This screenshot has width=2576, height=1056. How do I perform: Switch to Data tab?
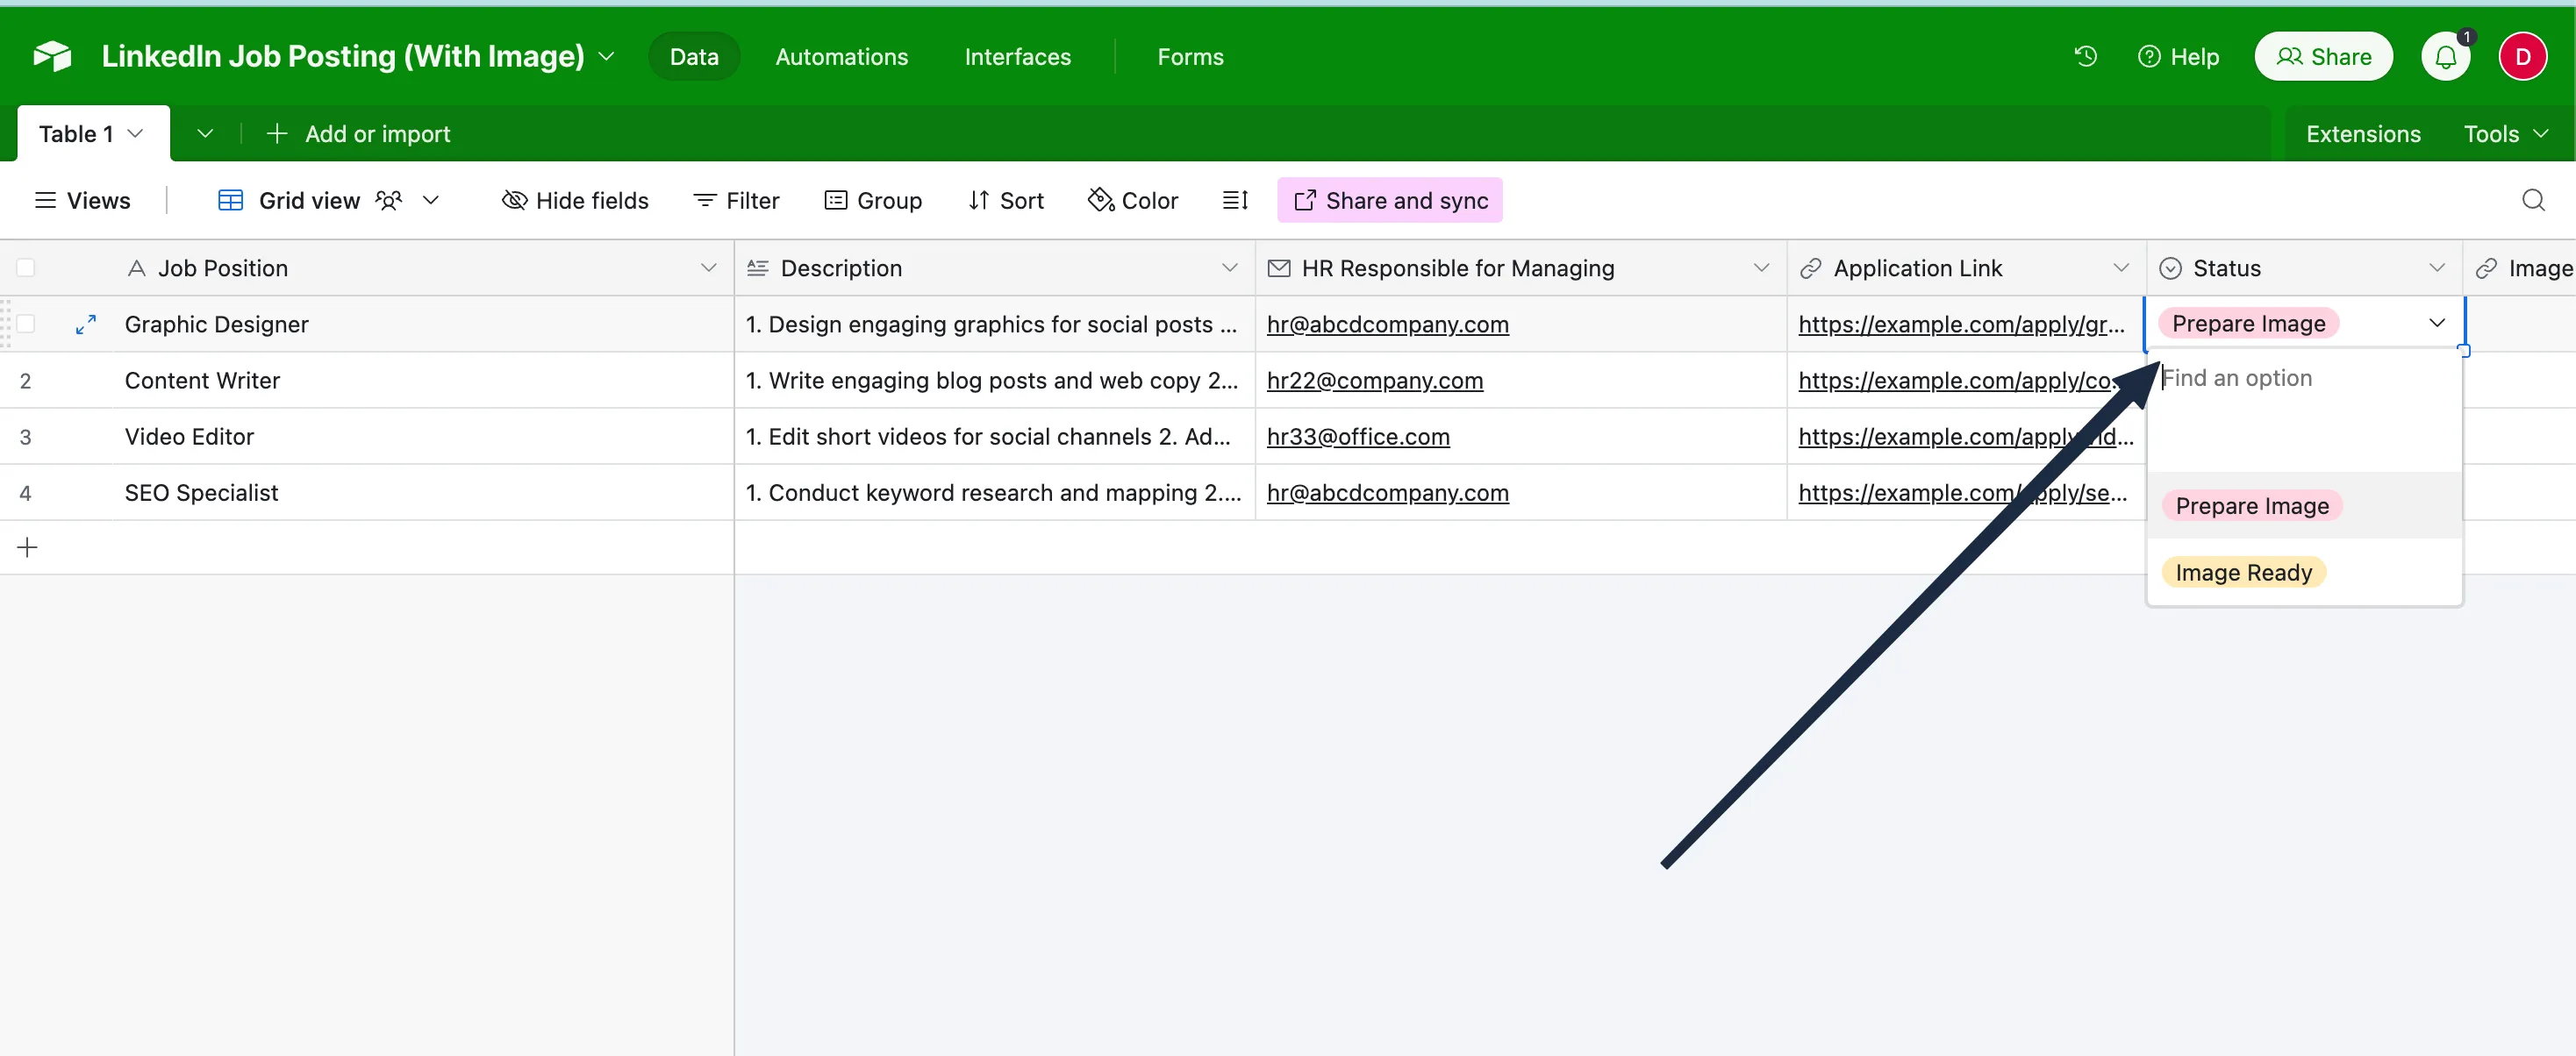(694, 57)
